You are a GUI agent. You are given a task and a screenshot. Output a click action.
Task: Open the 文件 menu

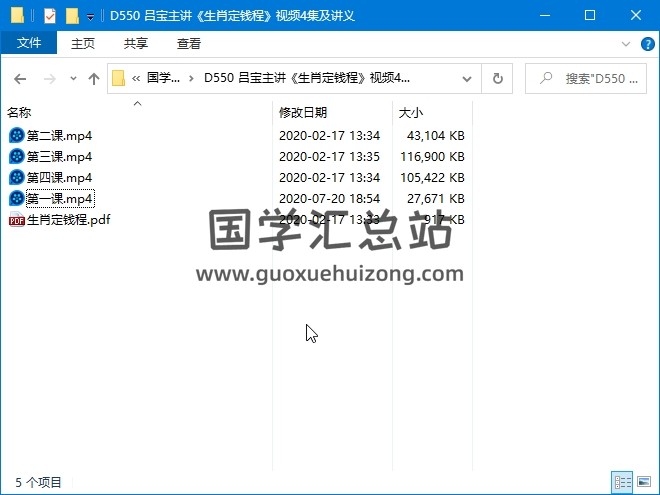29,44
